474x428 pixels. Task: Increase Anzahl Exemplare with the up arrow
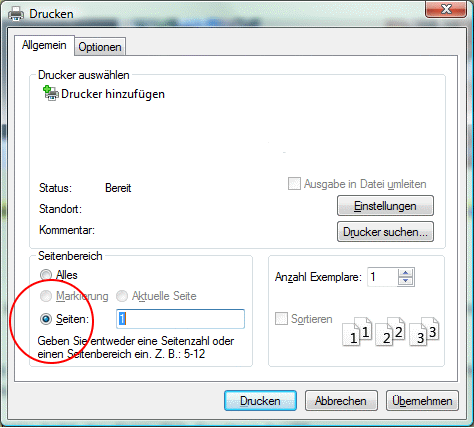pos(406,273)
